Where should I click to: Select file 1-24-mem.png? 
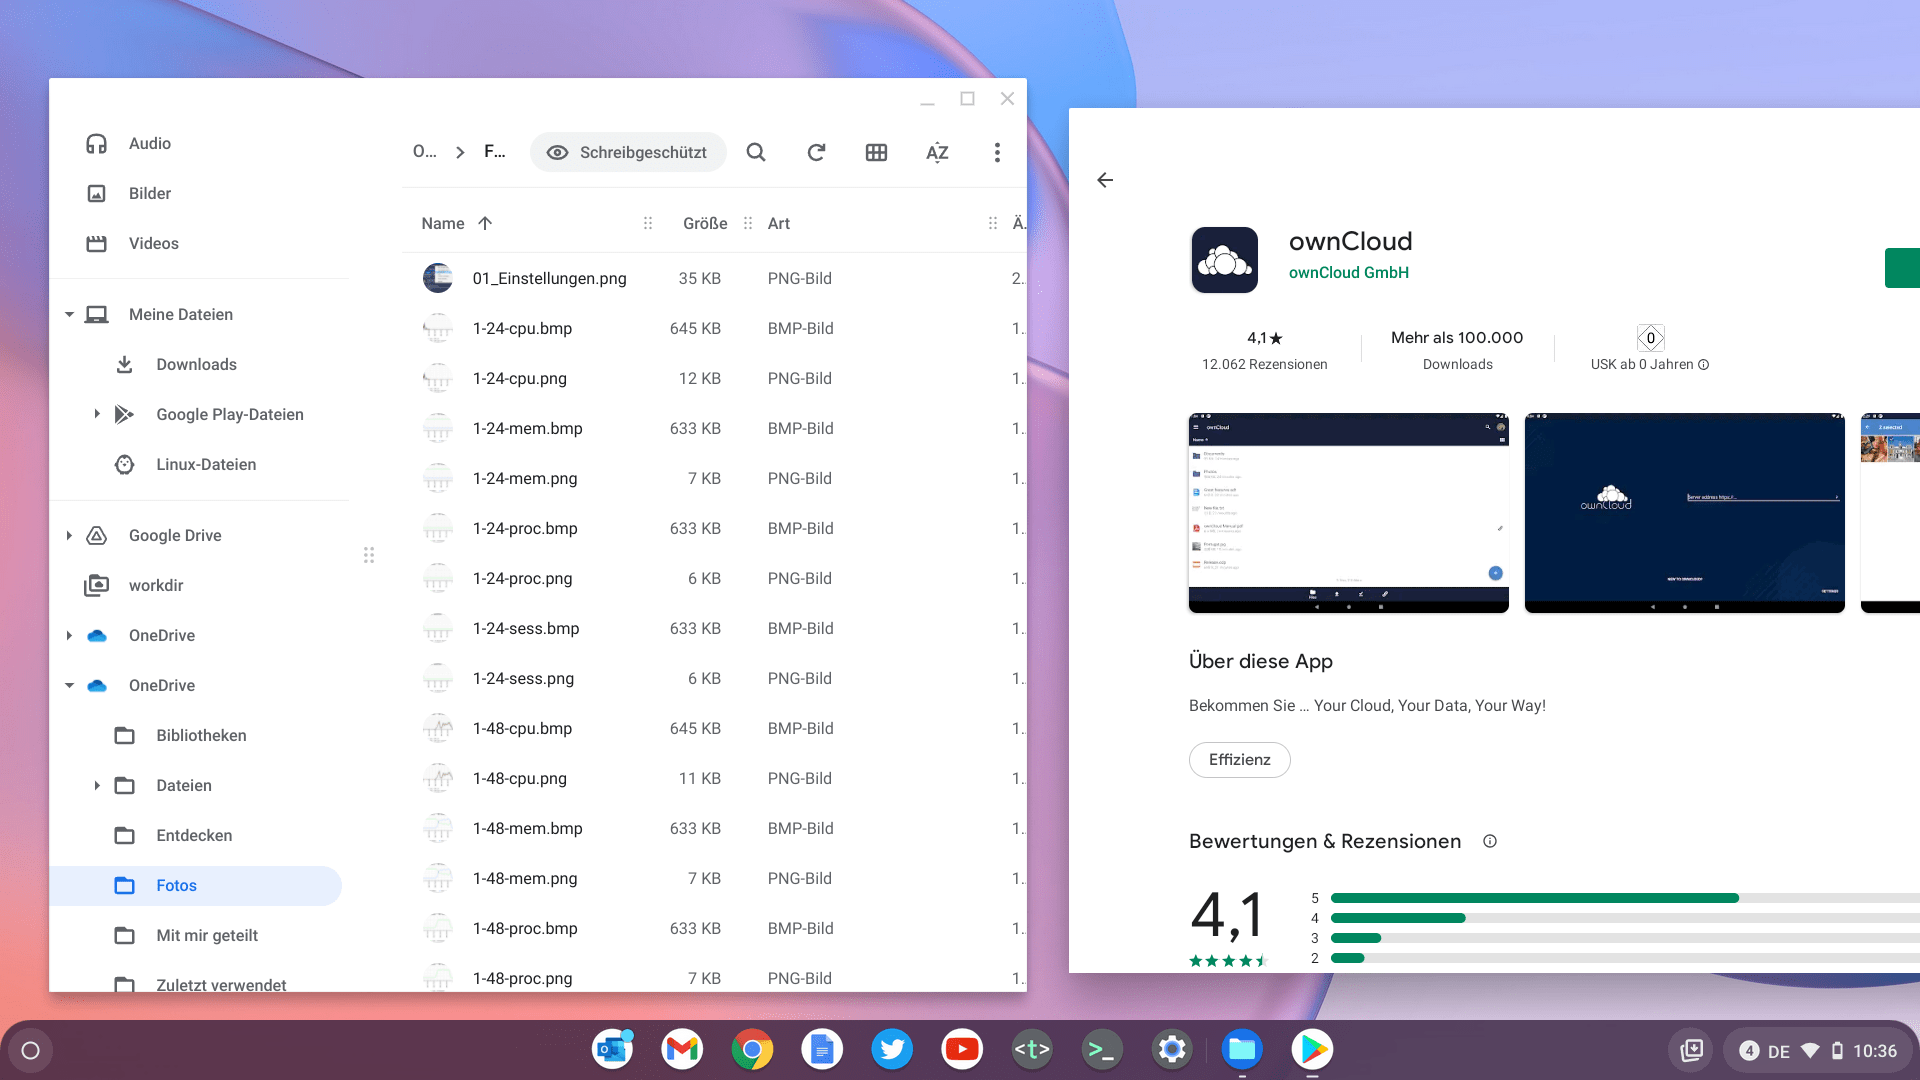714,478
